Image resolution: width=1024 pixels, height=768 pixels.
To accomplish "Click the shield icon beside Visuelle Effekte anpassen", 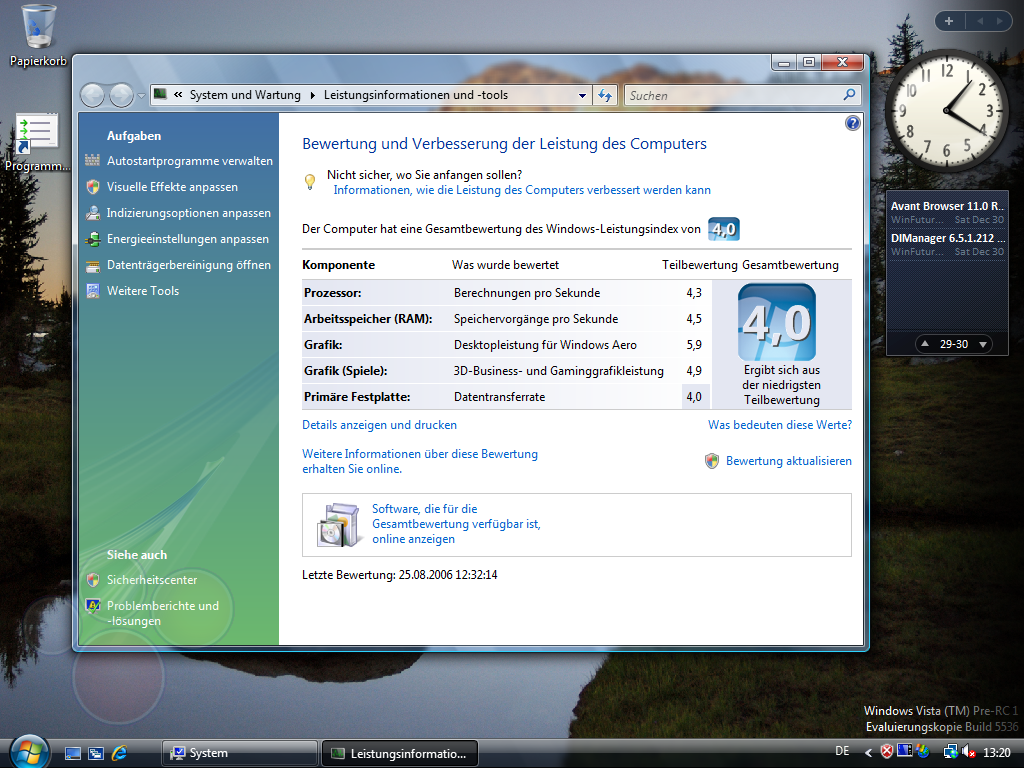I will point(93,187).
